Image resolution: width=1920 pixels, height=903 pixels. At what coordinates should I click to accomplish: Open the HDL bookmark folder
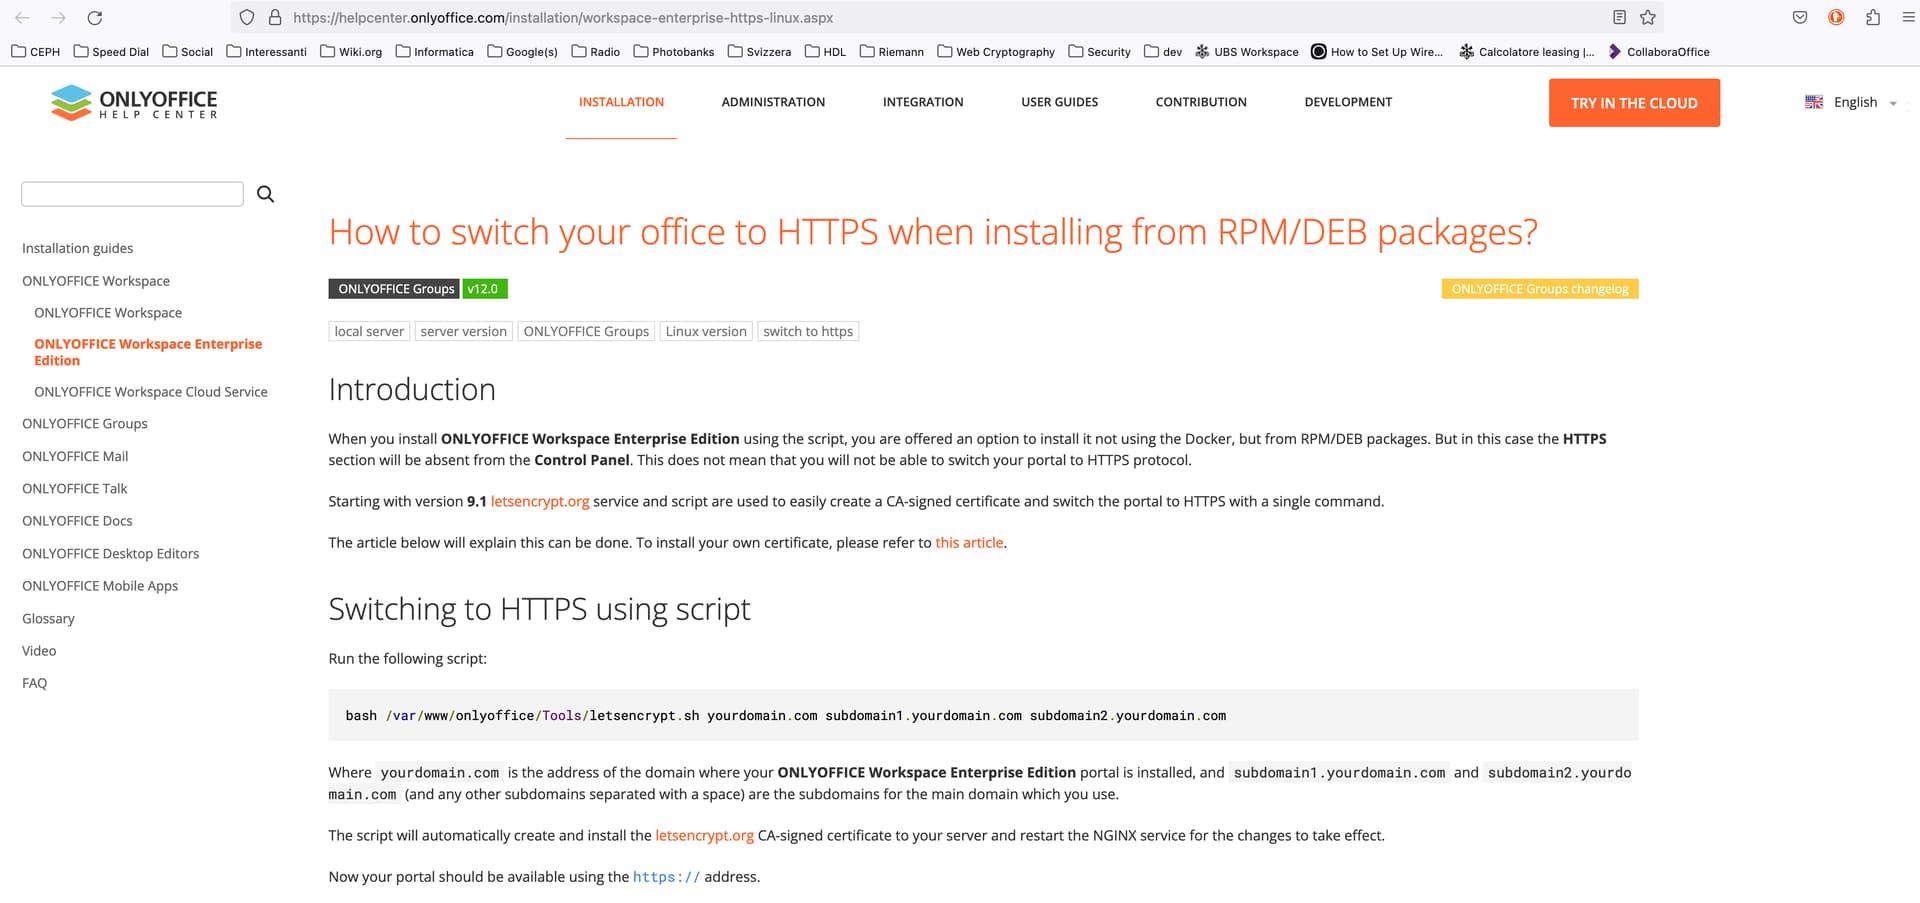tap(825, 52)
